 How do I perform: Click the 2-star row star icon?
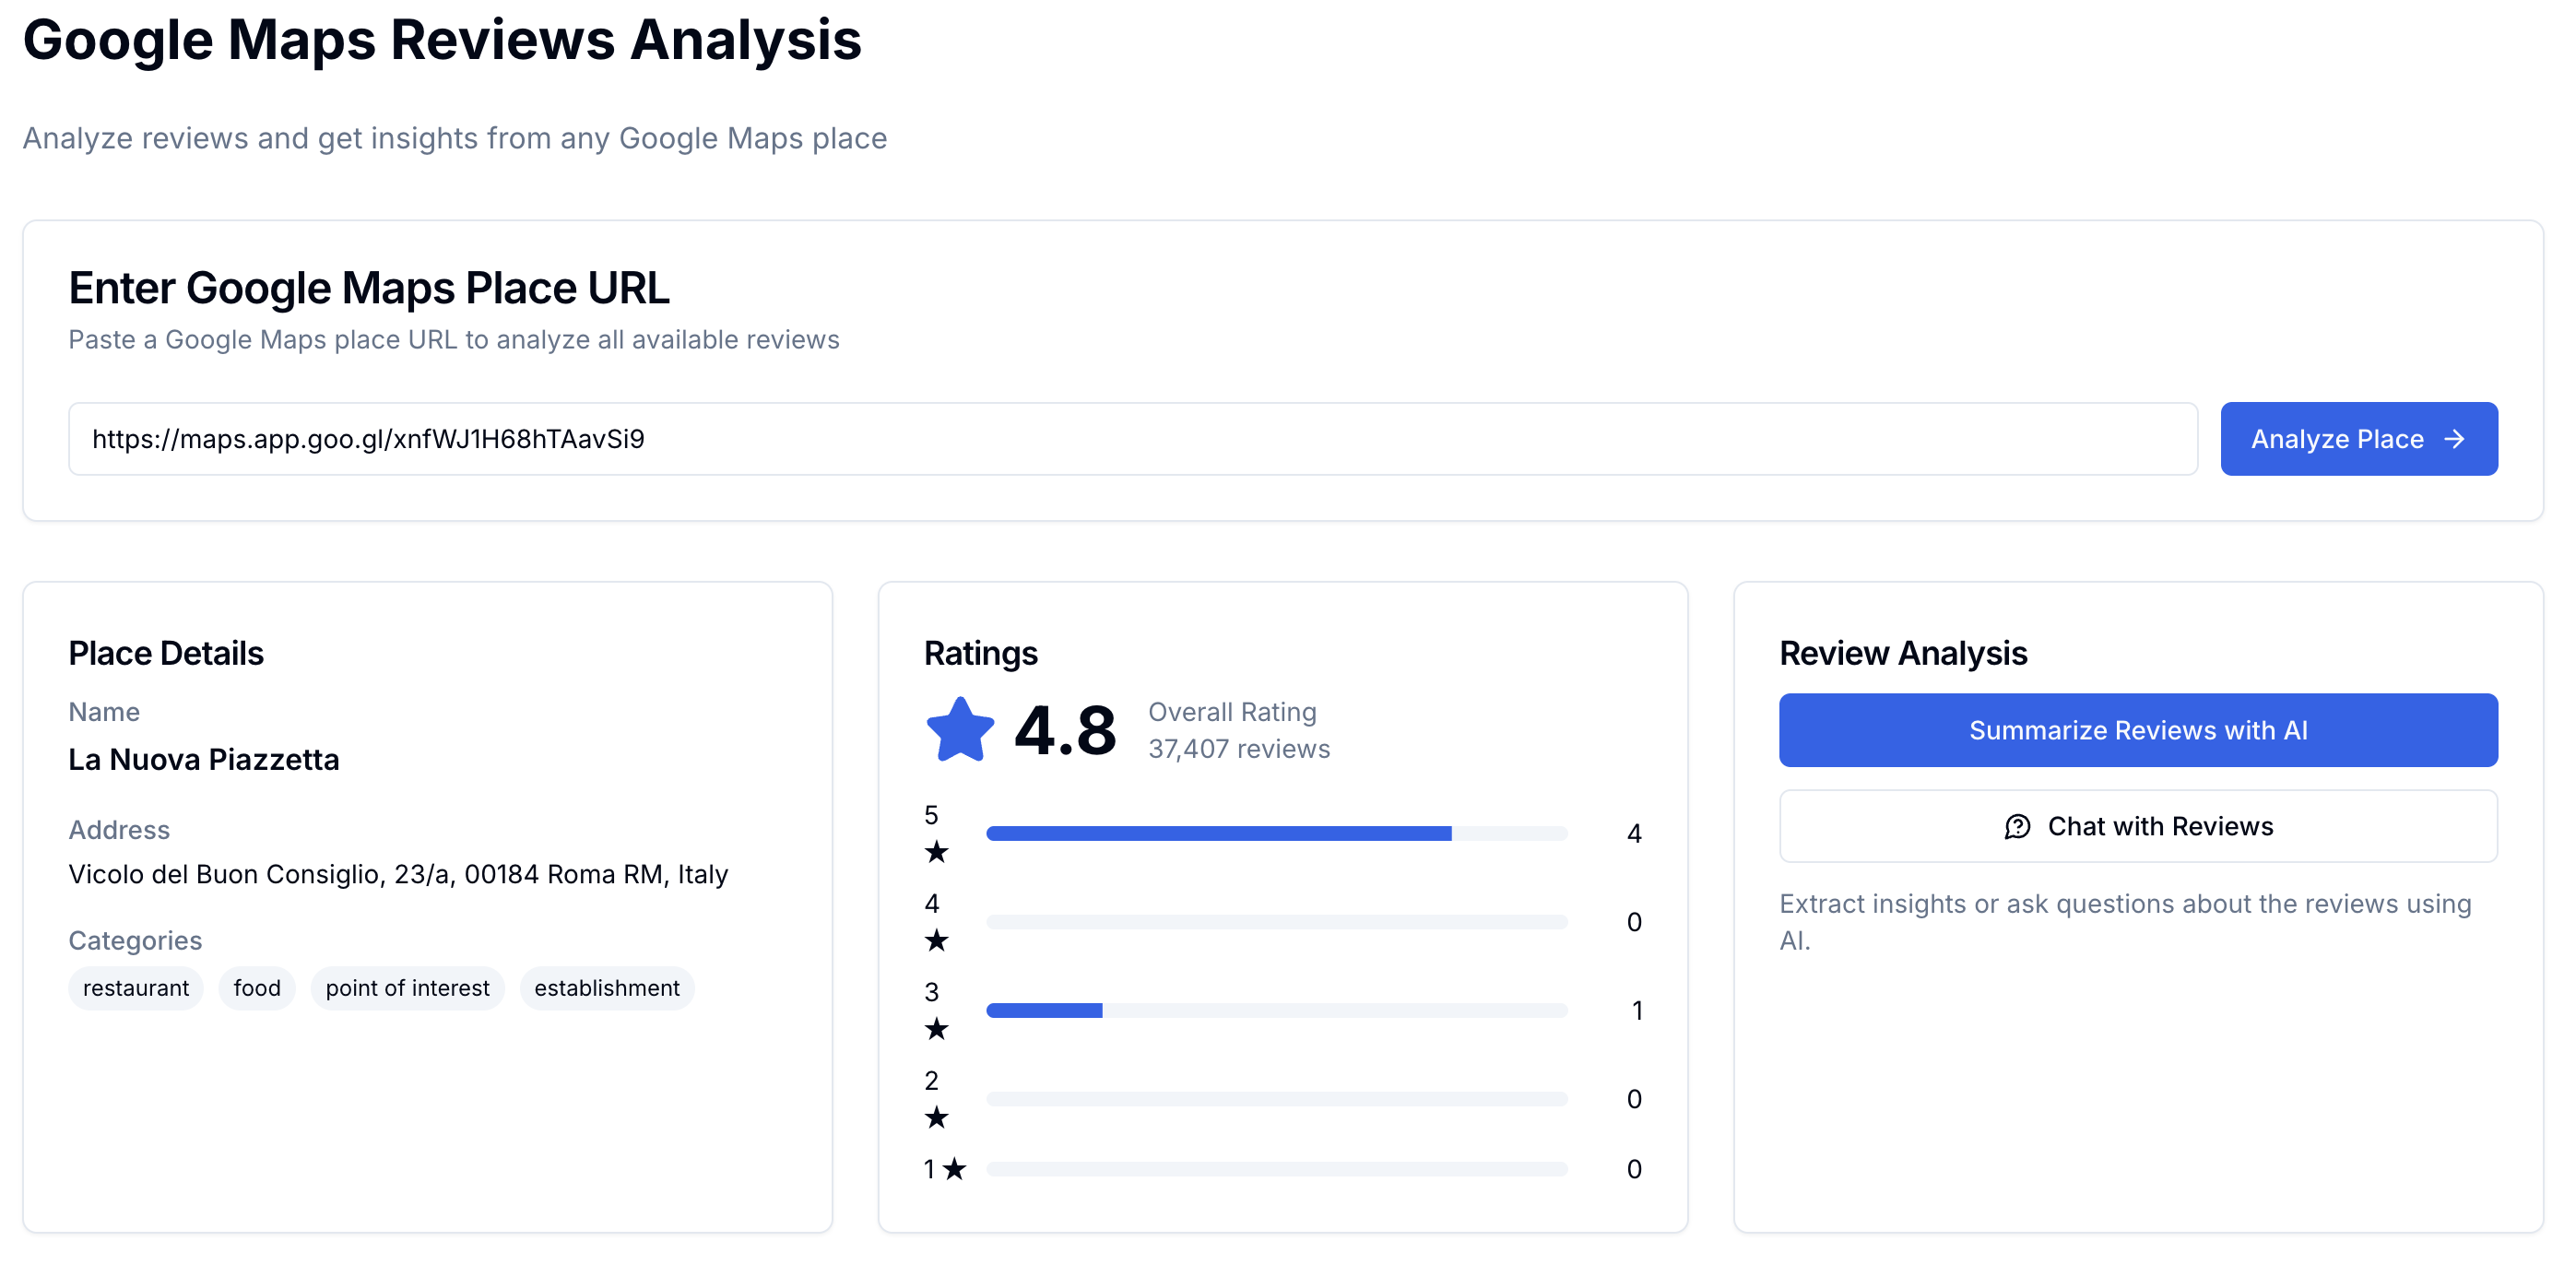click(x=936, y=1117)
